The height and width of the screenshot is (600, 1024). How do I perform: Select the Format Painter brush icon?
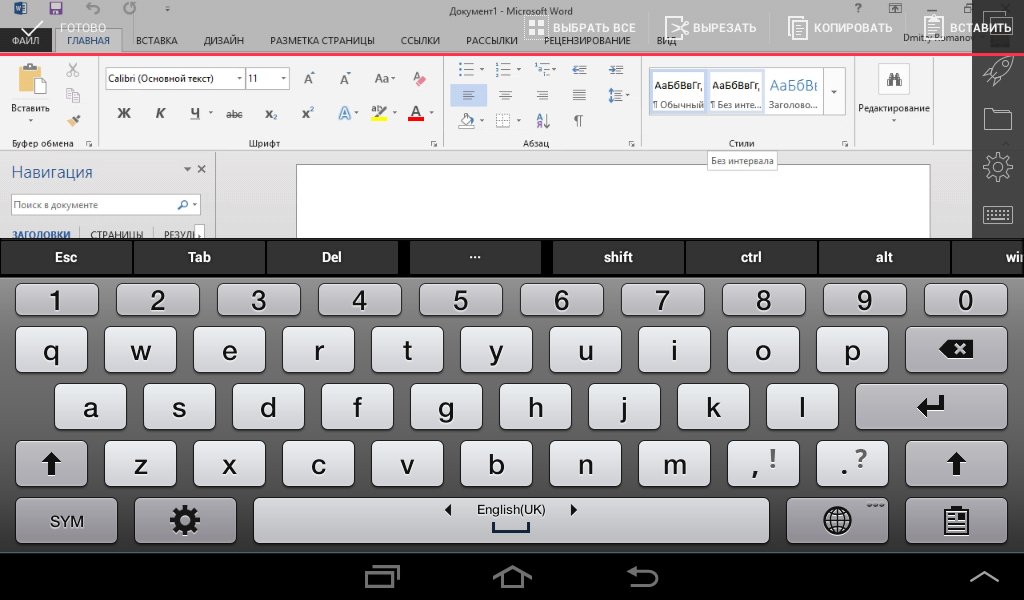coord(73,120)
